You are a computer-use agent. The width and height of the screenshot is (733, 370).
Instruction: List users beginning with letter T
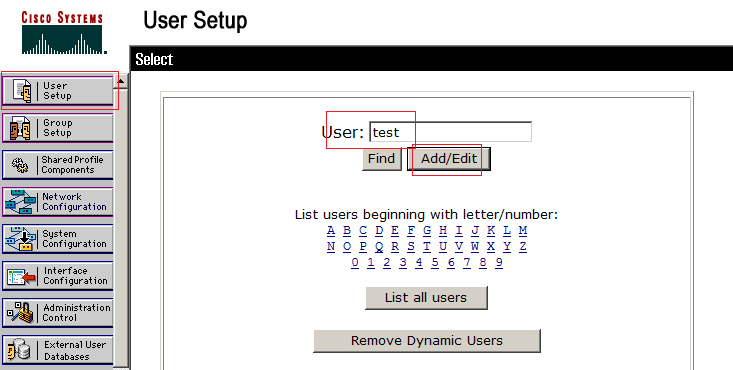tap(427, 247)
